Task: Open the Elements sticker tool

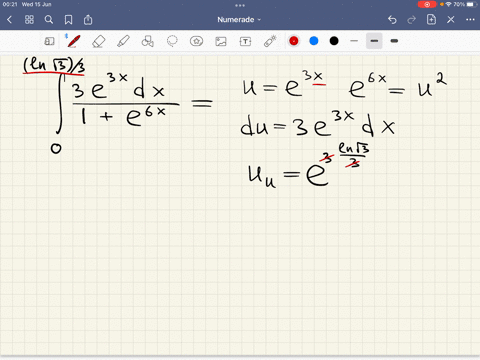Action: point(196,41)
